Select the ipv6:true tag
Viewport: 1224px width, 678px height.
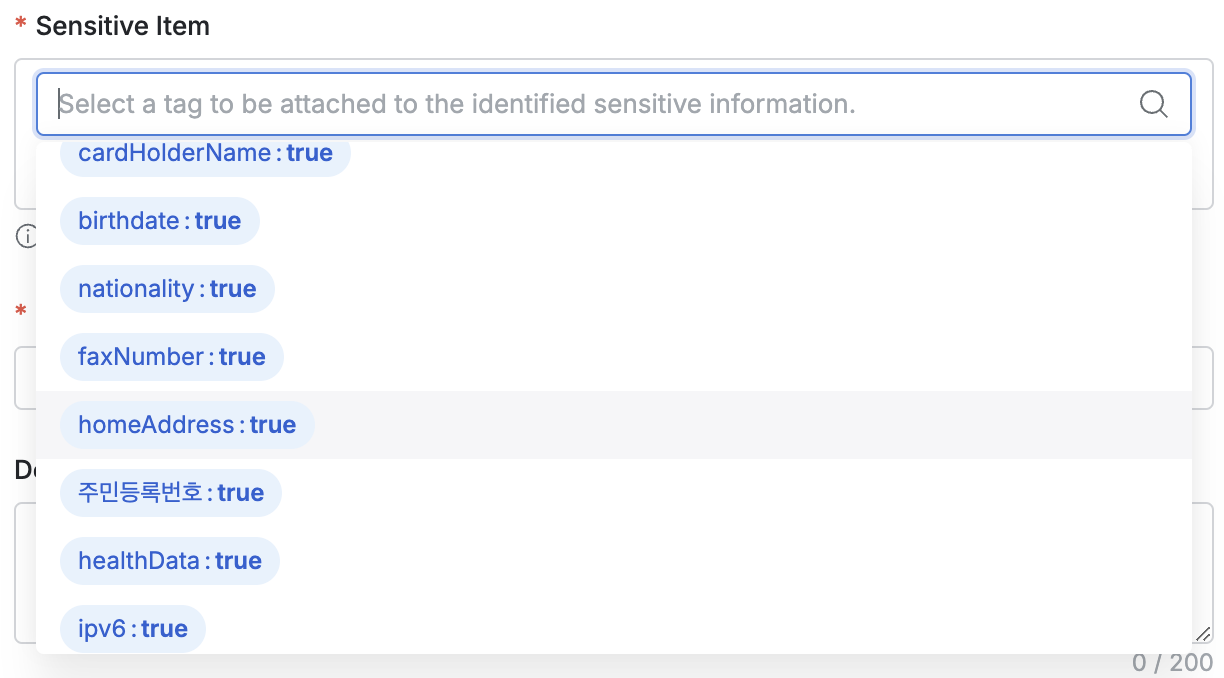coord(133,629)
